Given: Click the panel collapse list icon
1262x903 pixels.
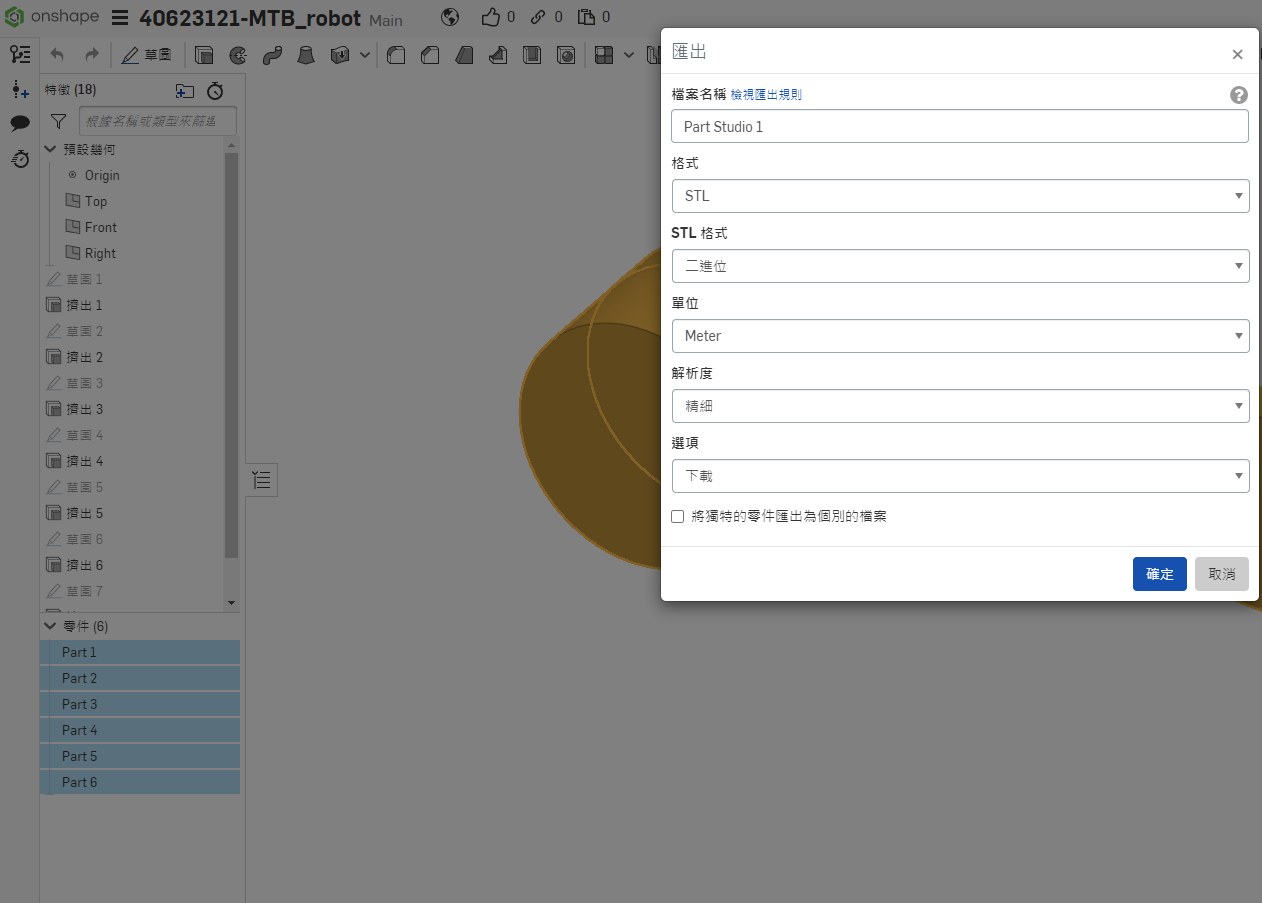Looking at the screenshot, I should click(262, 480).
